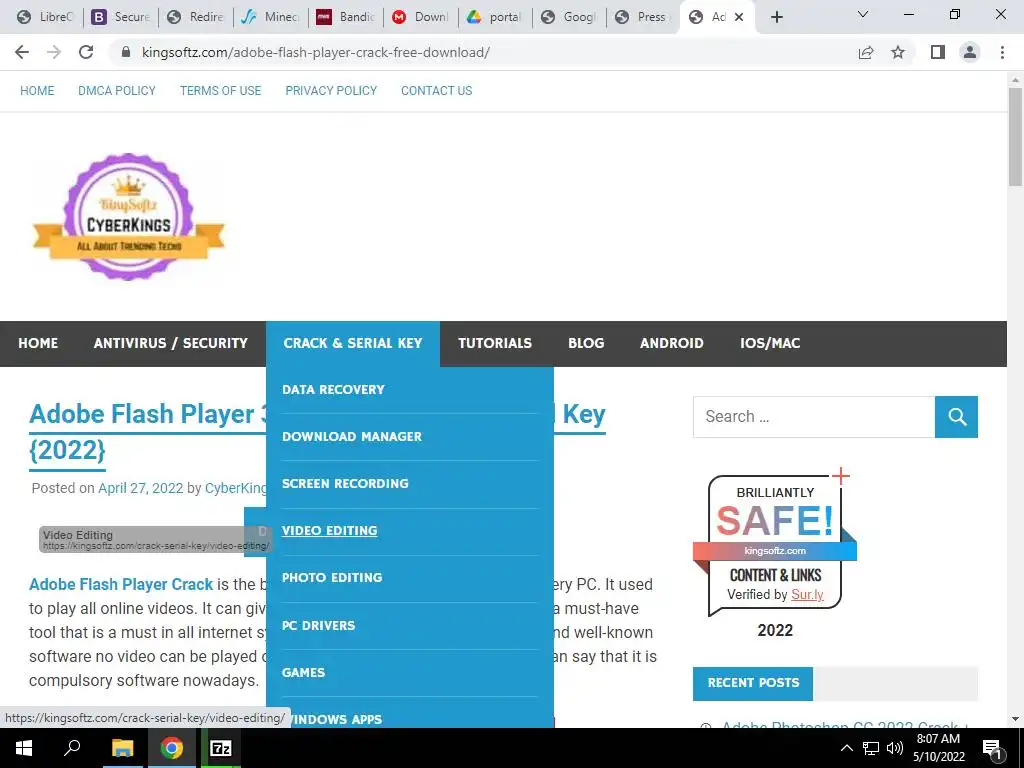This screenshot has width=1024, height=768.
Task: Open the IOS/MAC menu item
Action: tap(770, 344)
